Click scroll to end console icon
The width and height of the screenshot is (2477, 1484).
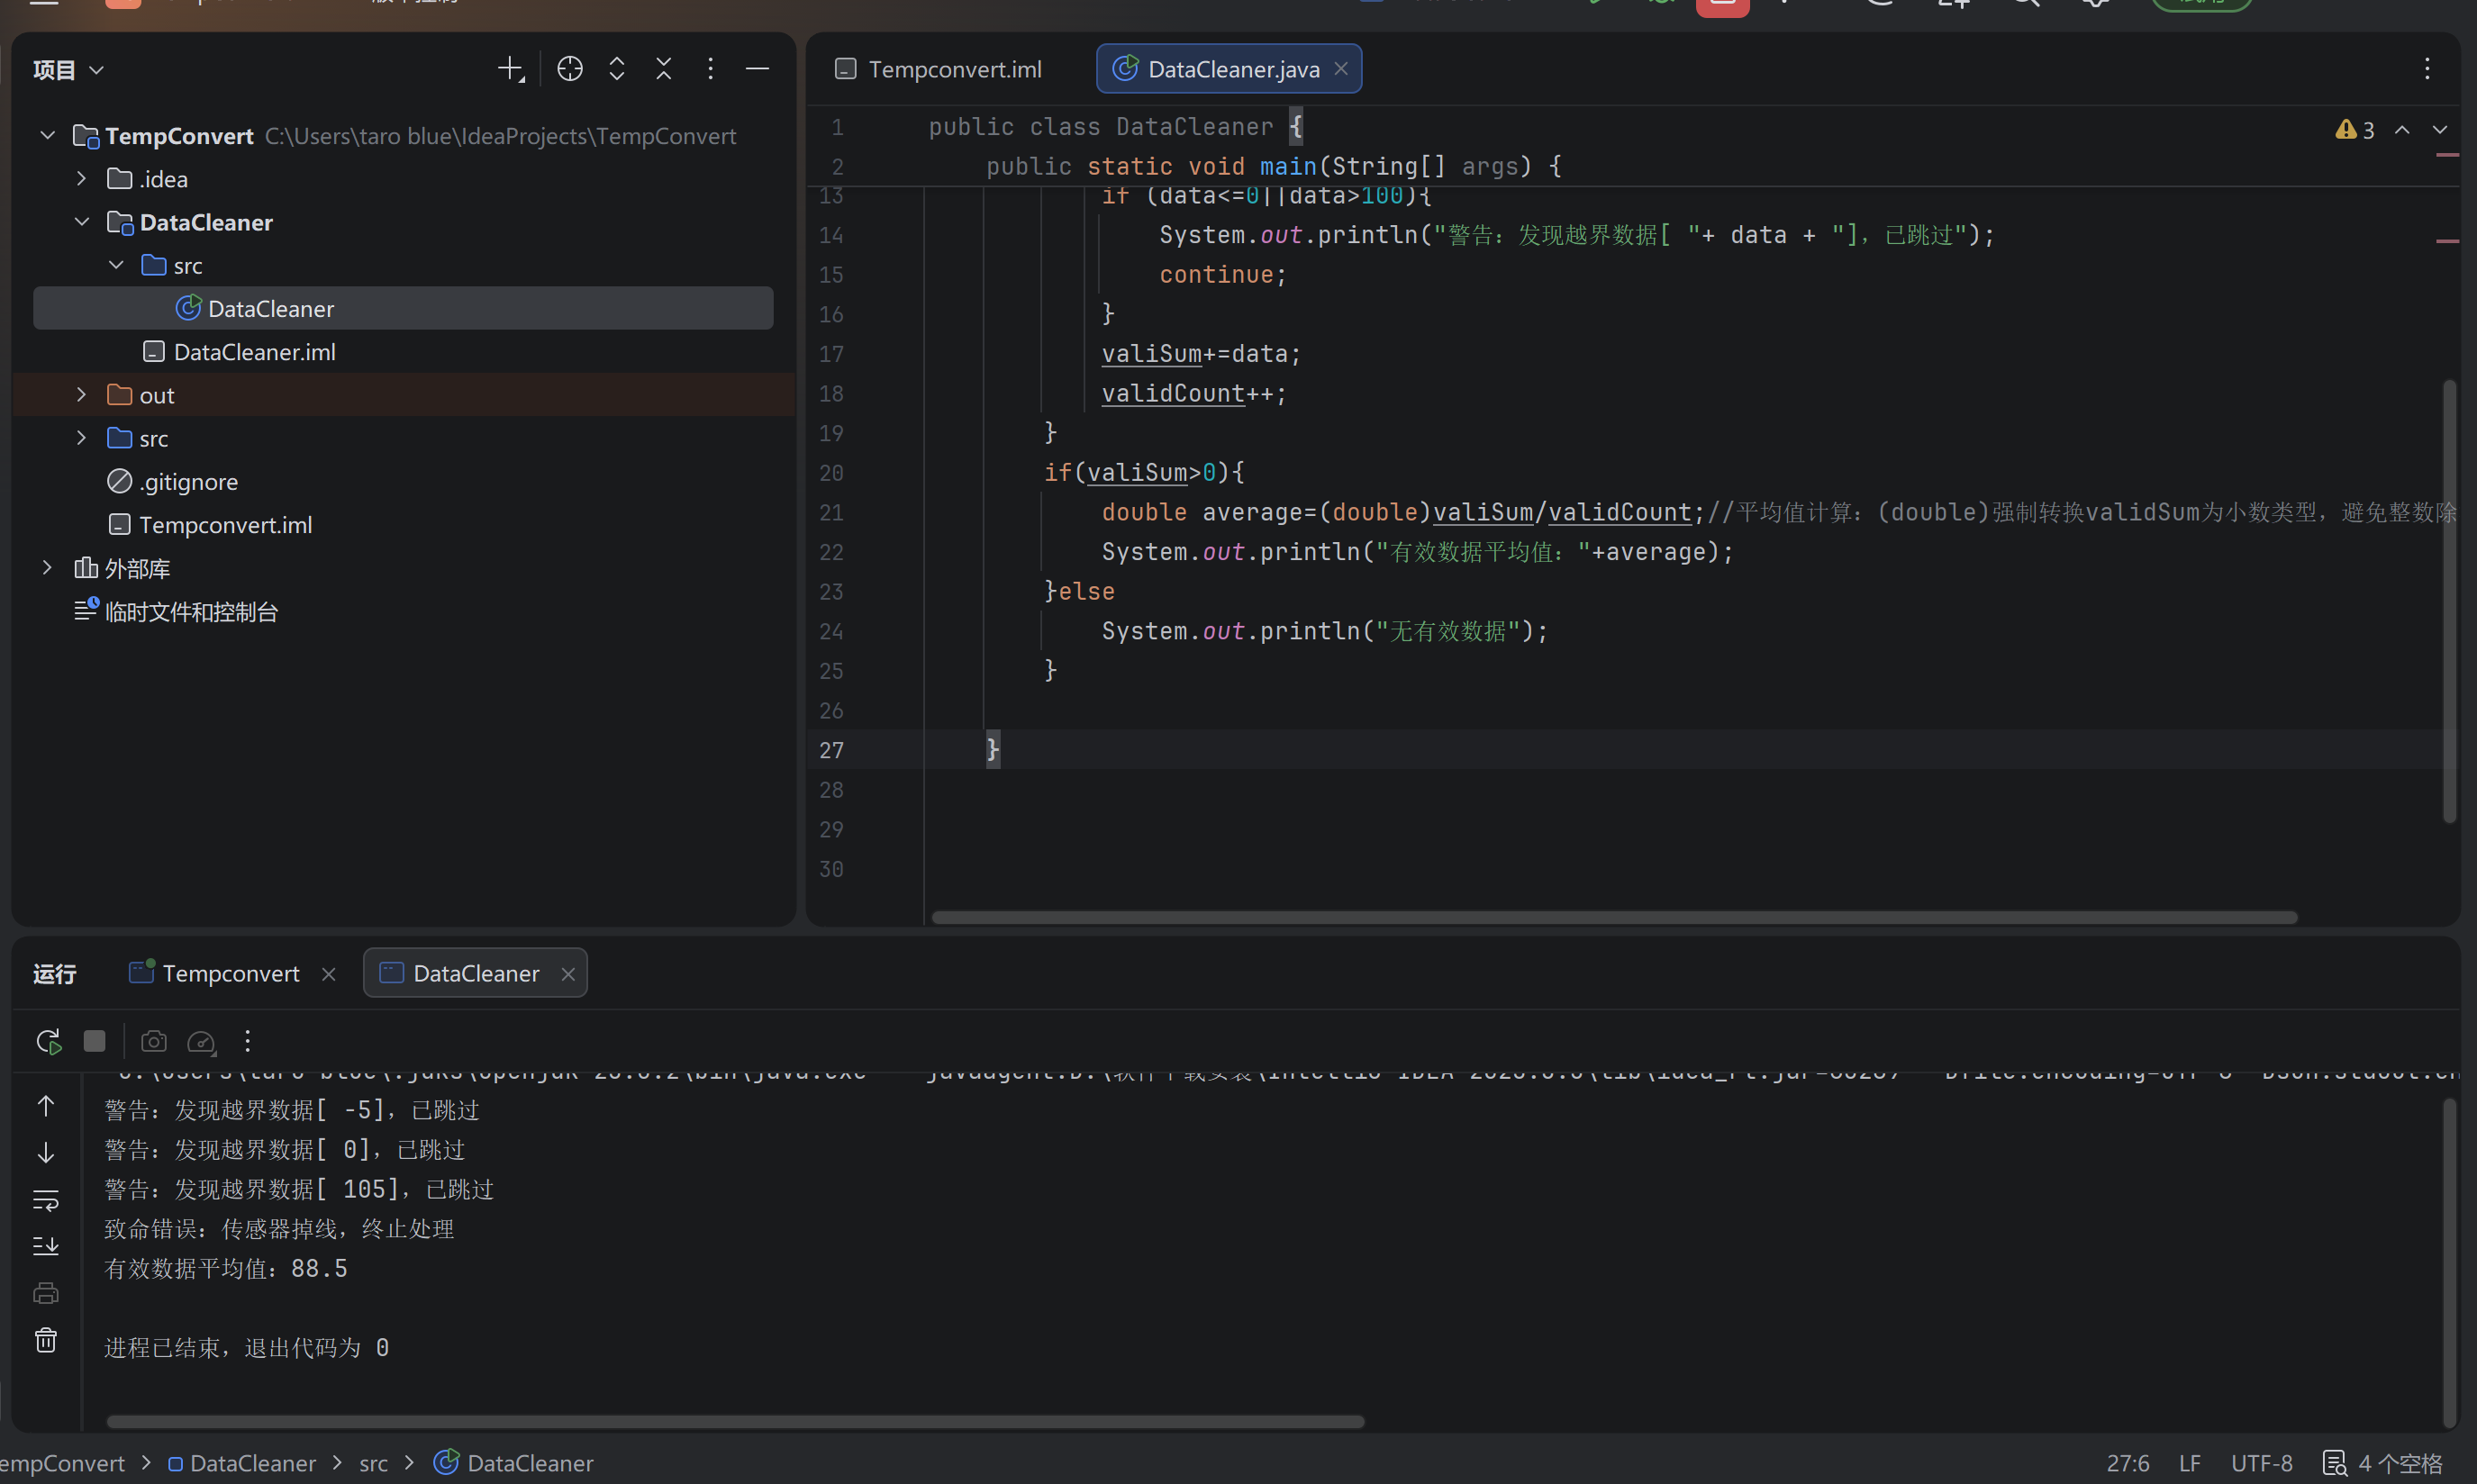click(x=46, y=1246)
